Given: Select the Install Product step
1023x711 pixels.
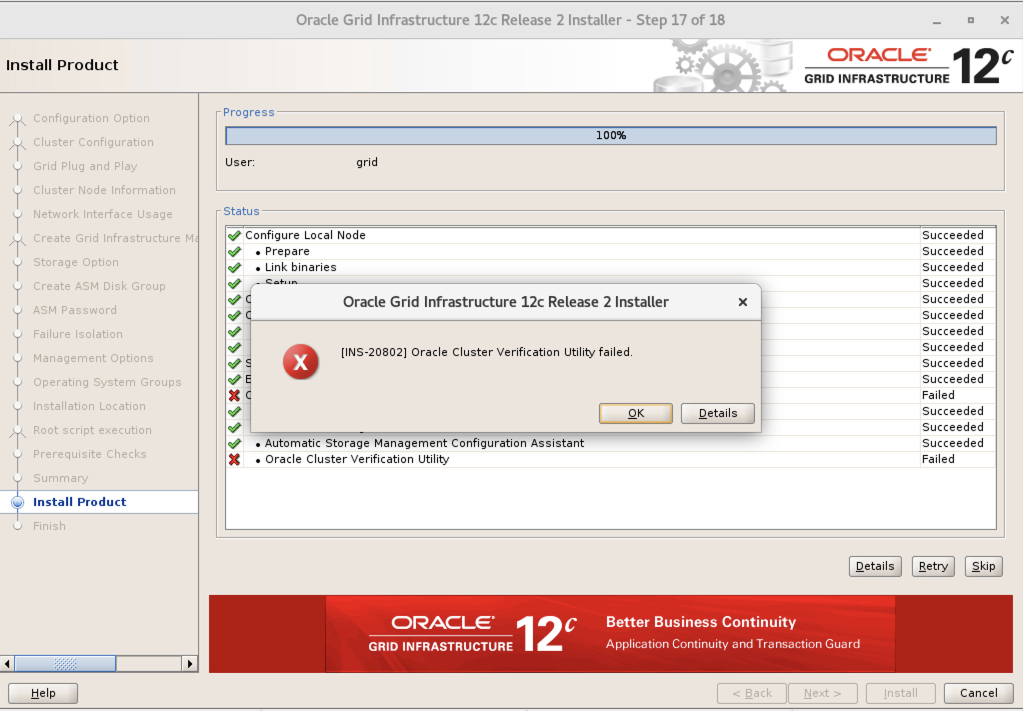Looking at the screenshot, I should (x=80, y=502).
